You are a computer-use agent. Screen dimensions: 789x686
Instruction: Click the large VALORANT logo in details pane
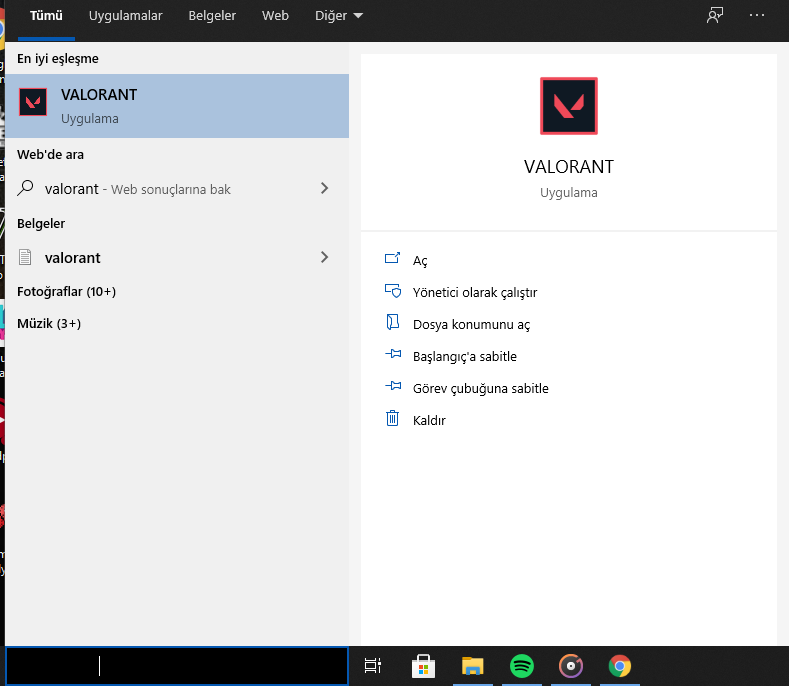pyautogui.click(x=569, y=106)
